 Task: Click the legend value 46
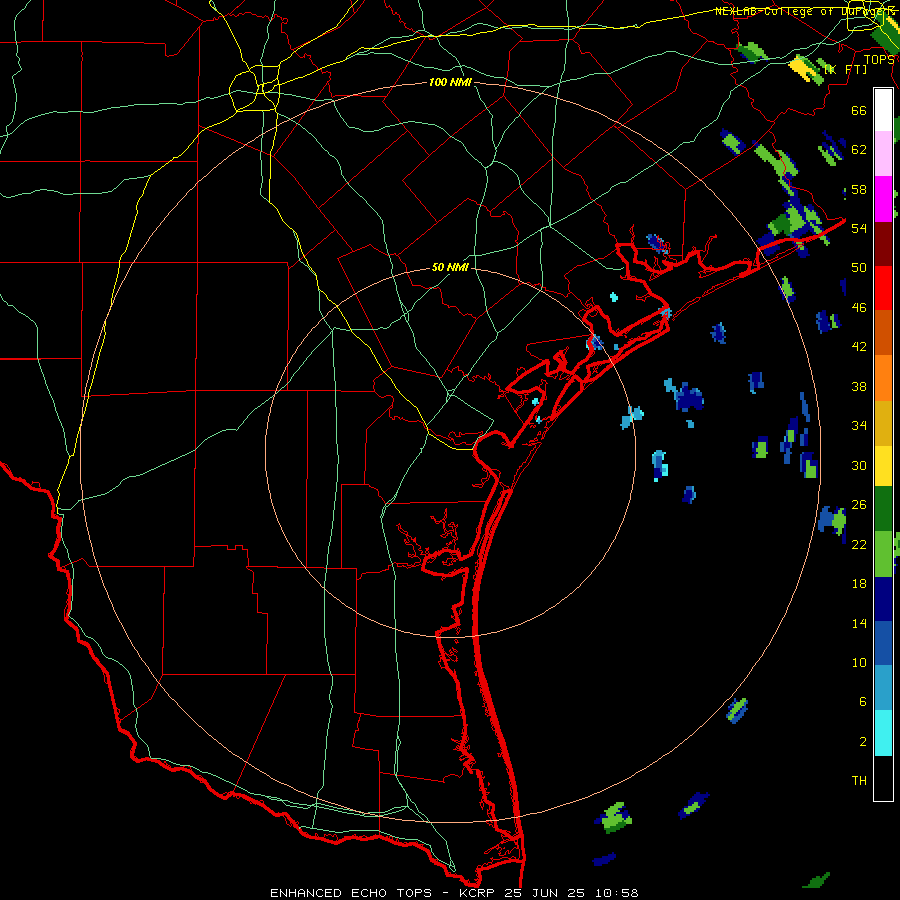coord(859,308)
